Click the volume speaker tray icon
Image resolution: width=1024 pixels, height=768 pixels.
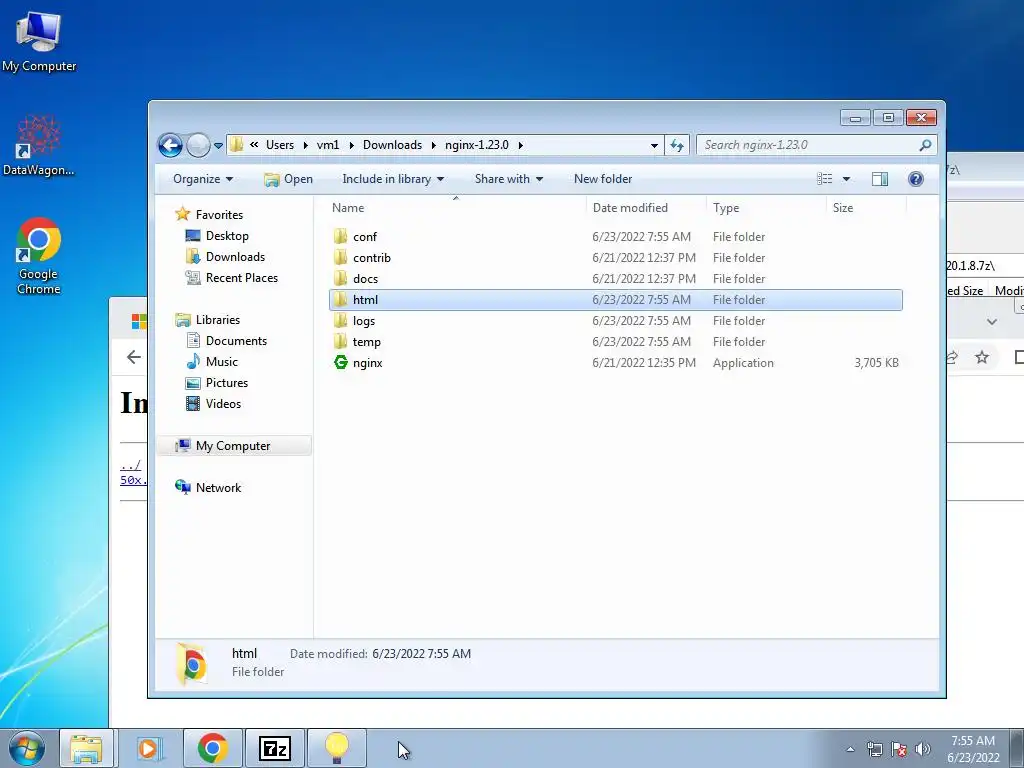922,749
